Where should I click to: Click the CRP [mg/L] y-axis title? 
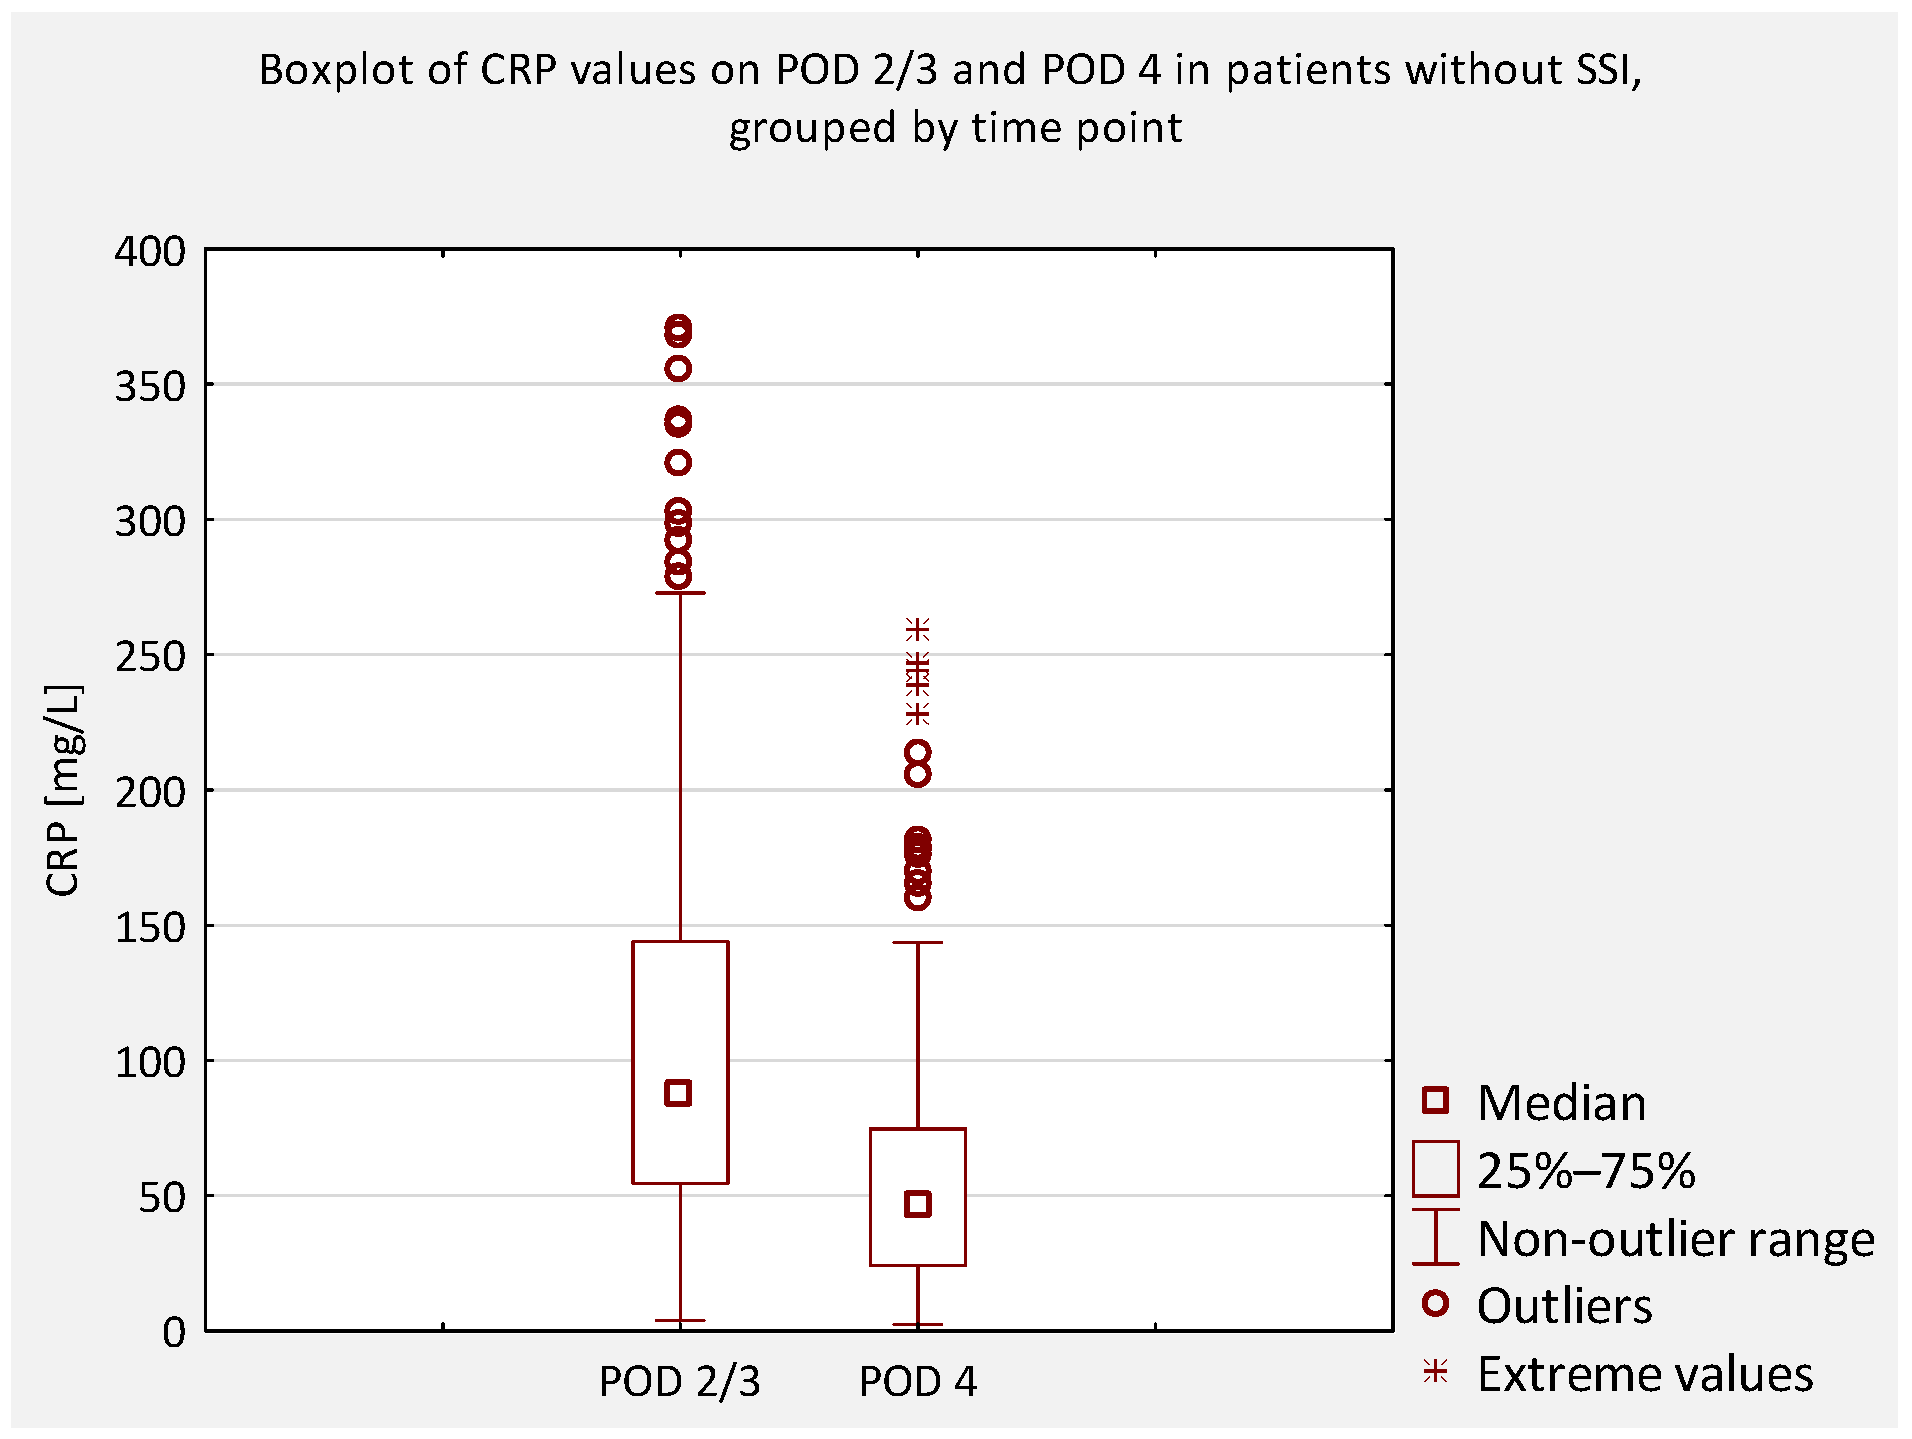pos(63,790)
